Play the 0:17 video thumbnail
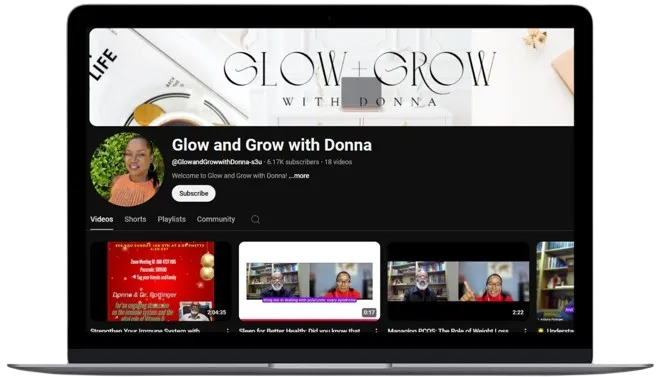 (x=310, y=281)
